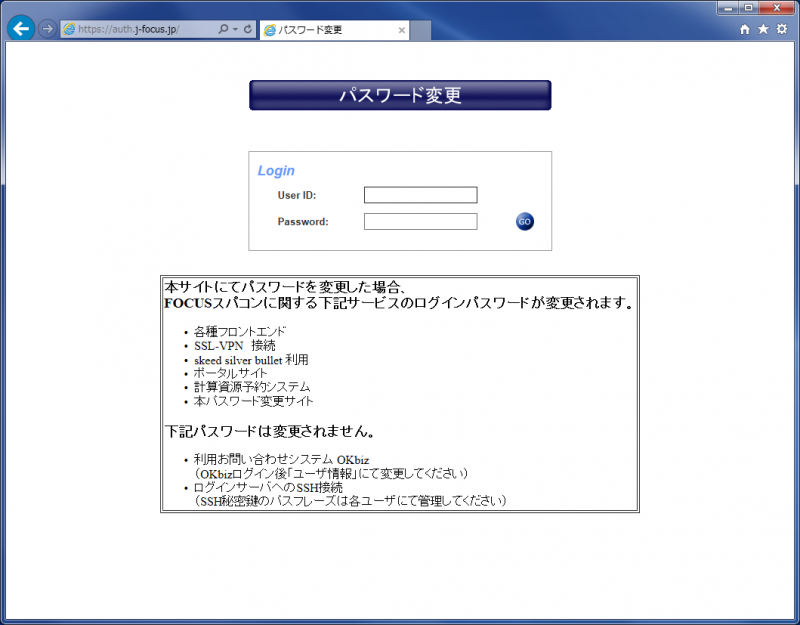Click the Login heading text
The image size is (800, 625).
point(276,171)
